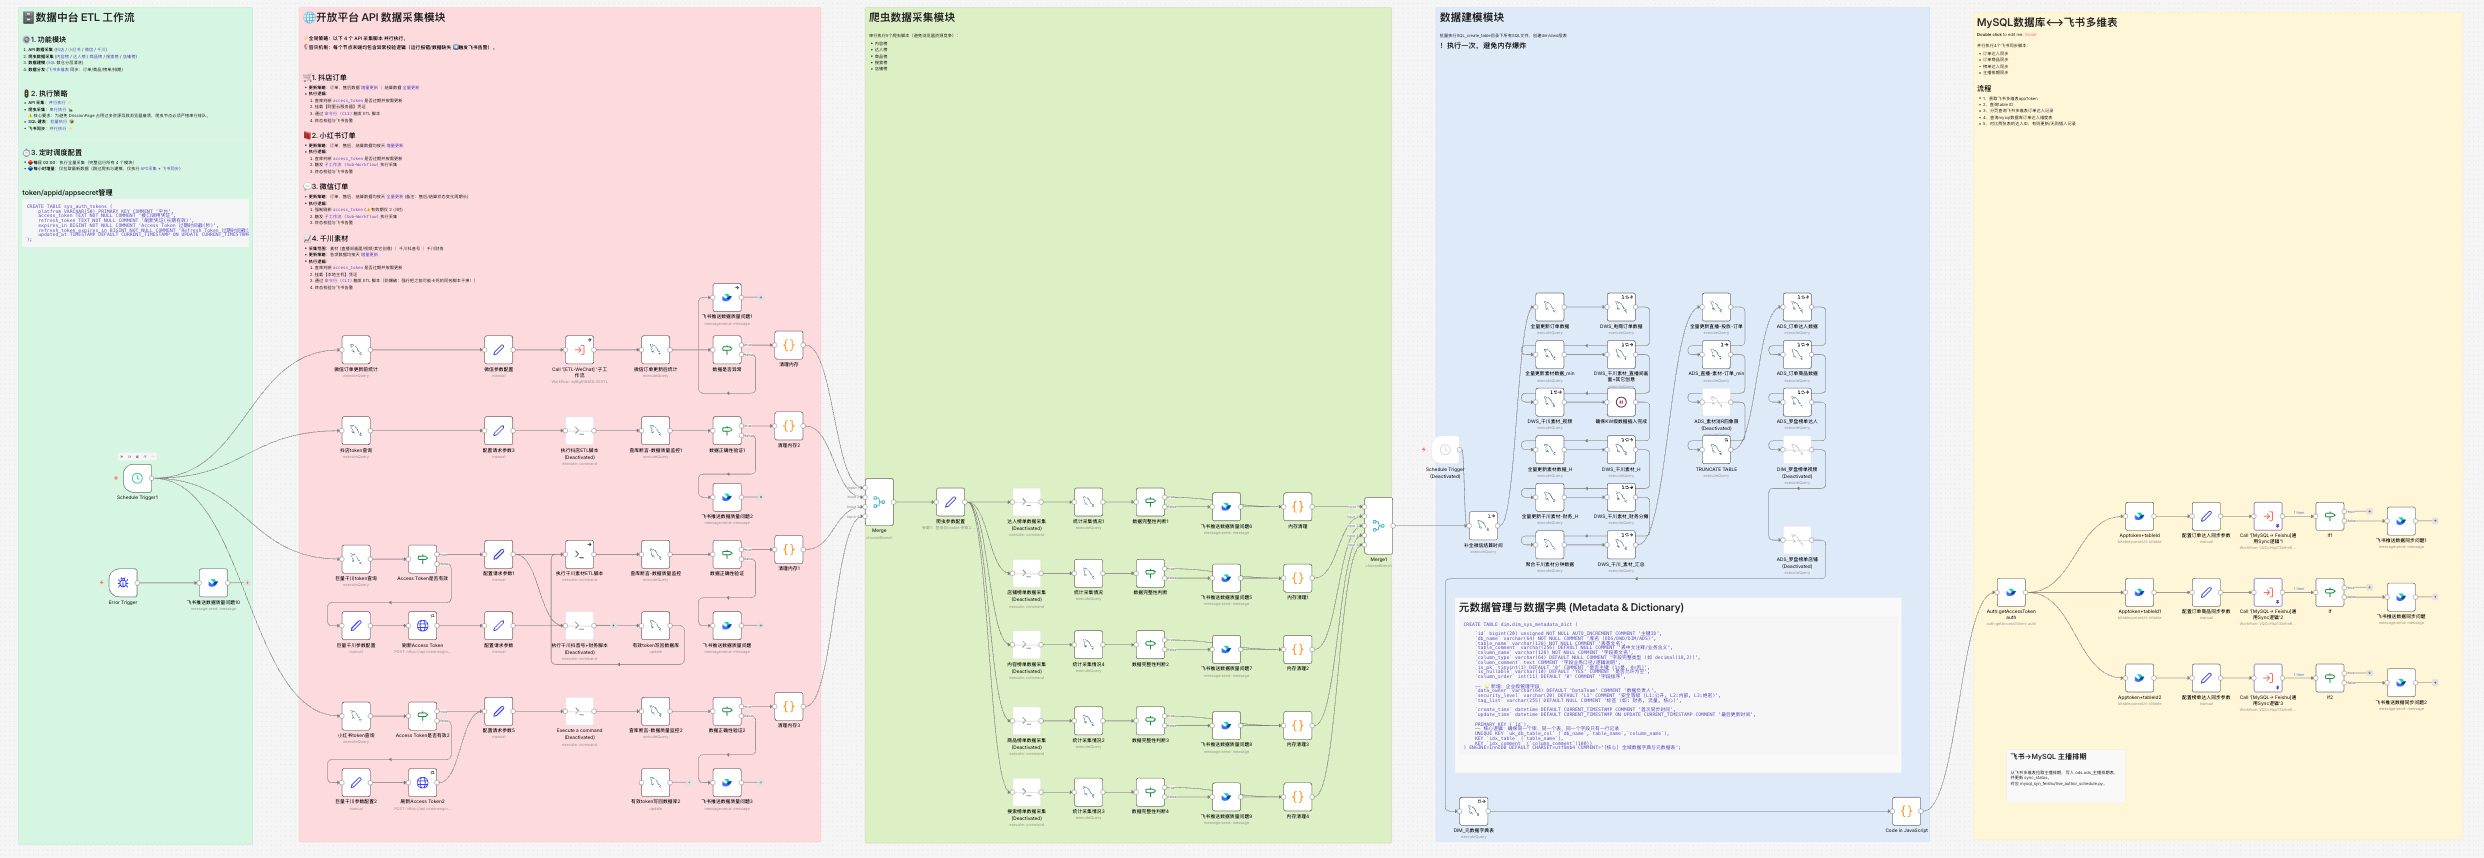The image size is (2484, 858).
Task: Select the Code in JavaScript node
Action: (1906, 811)
